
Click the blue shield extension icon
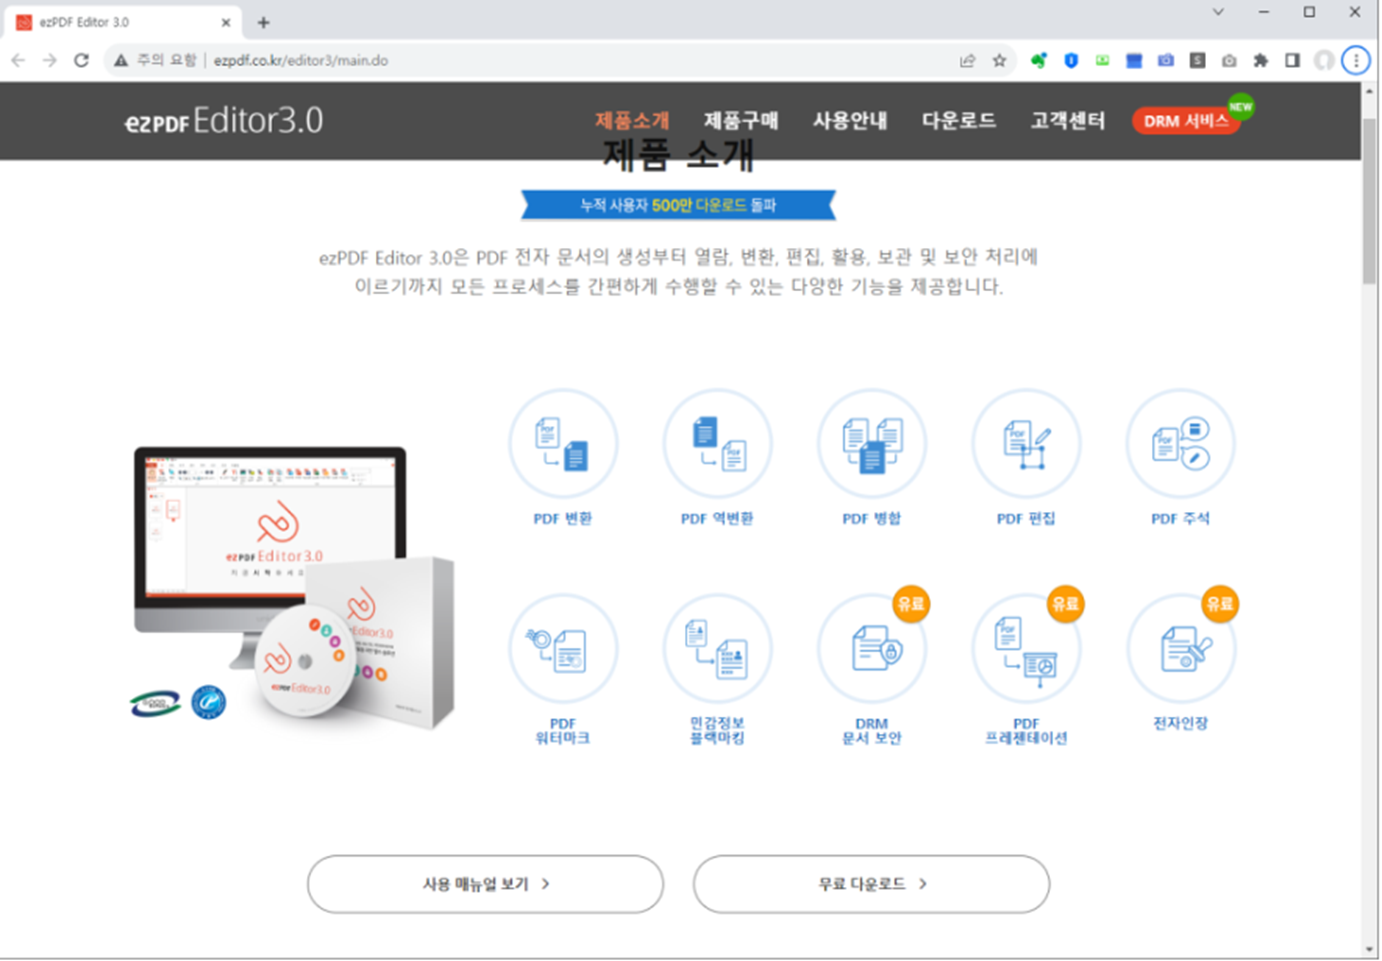point(1071,60)
